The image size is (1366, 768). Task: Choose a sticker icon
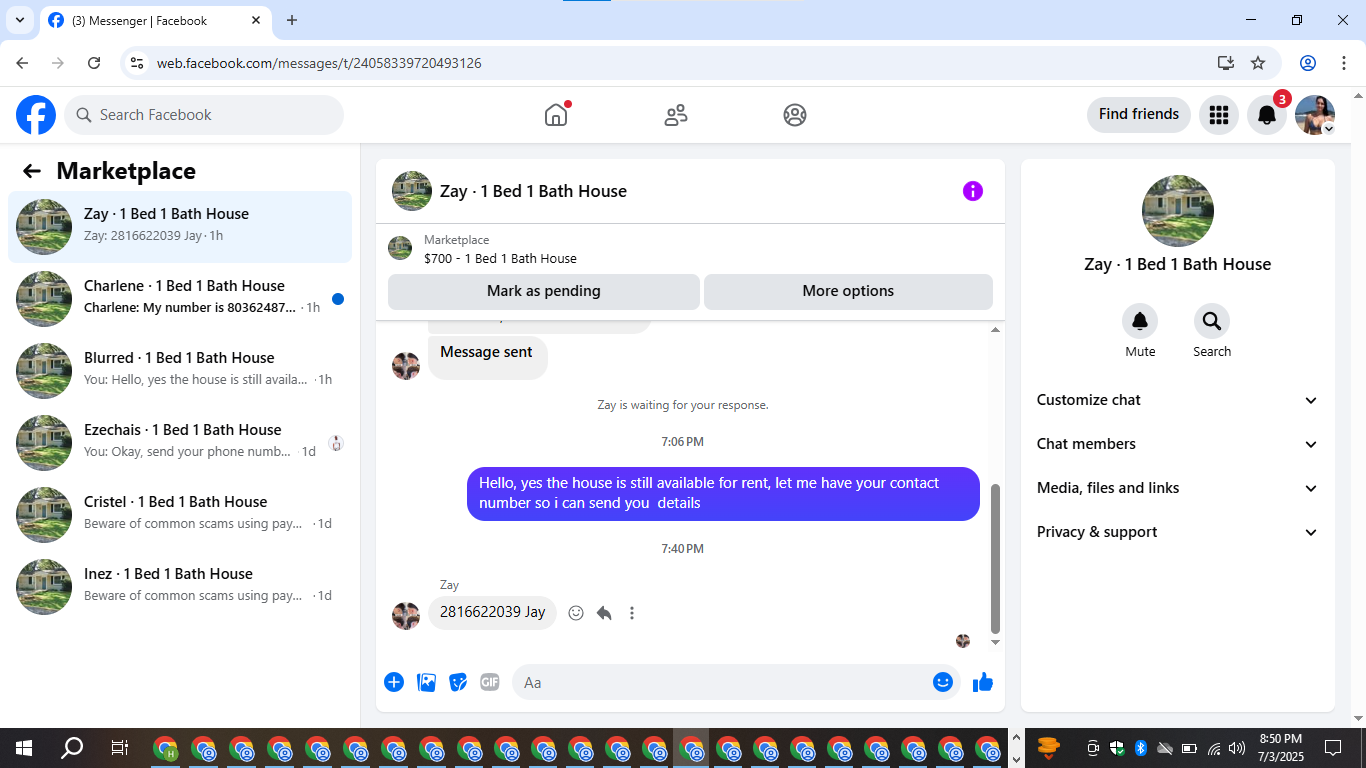458,682
